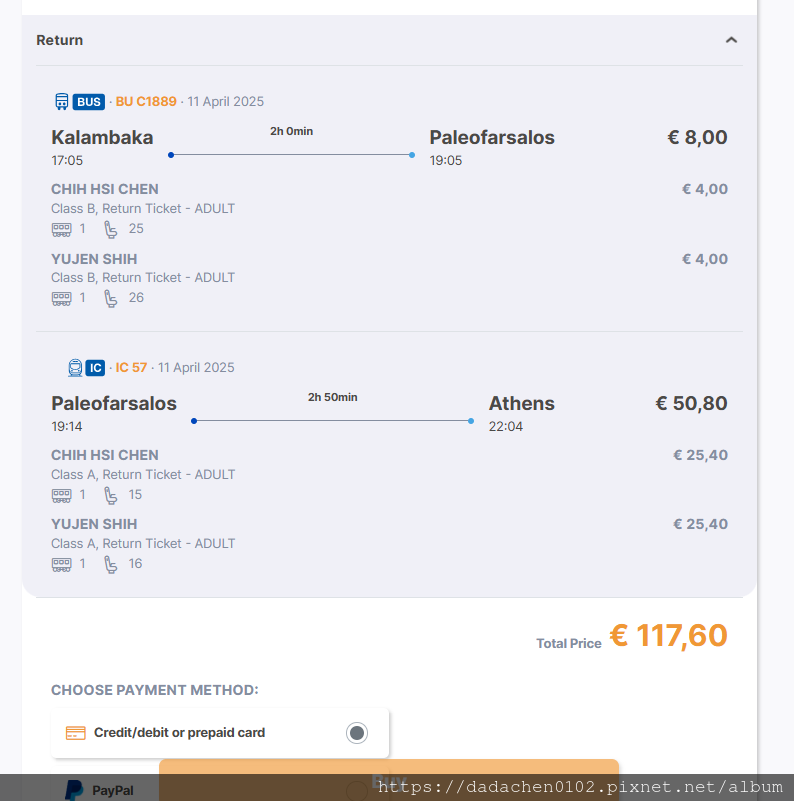Click the seat icon next to seat 15
Image resolution: width=794 pixels, height=801 pixels.
point(110,496)
